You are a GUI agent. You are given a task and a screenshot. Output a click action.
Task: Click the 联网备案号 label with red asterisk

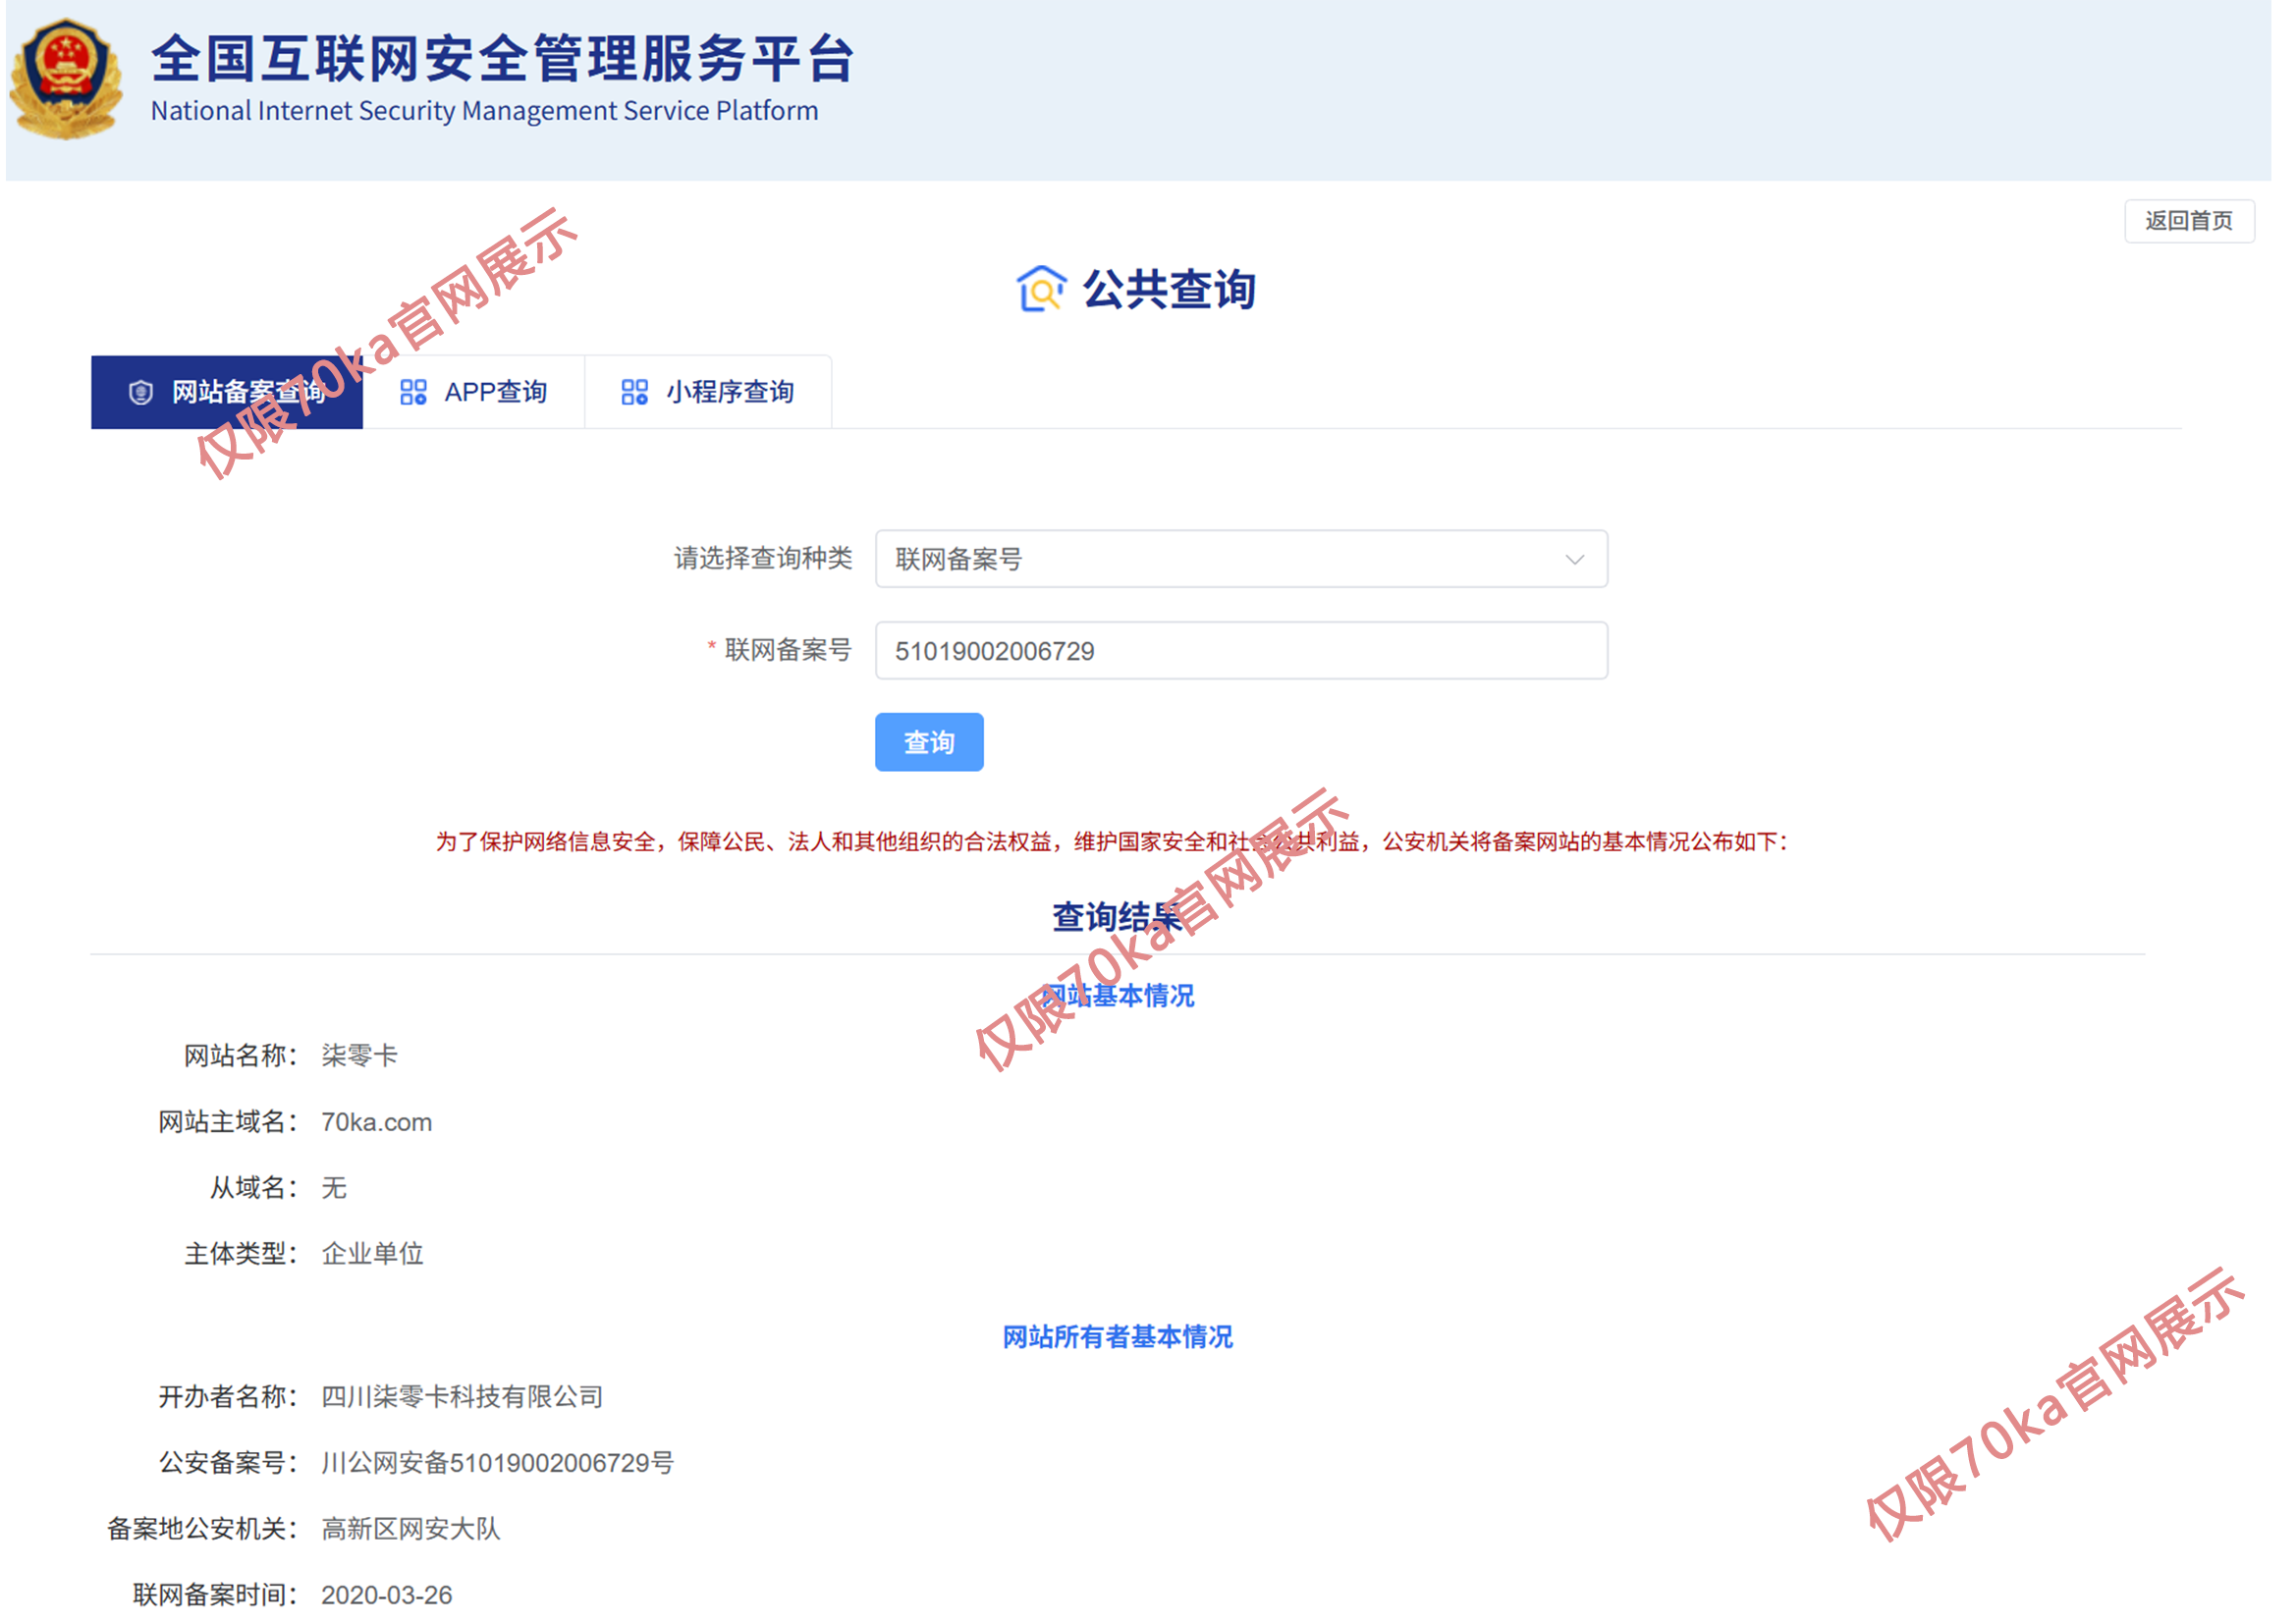tap(779, 650)
